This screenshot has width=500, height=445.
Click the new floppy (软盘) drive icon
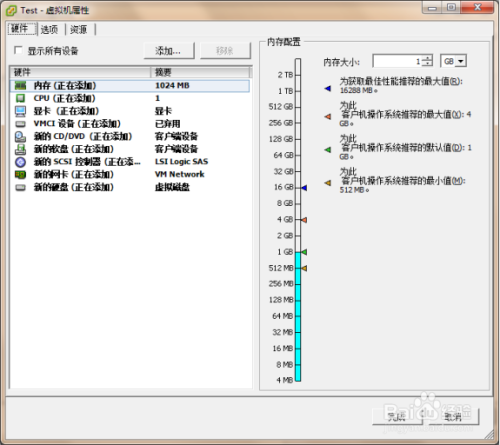20,149
